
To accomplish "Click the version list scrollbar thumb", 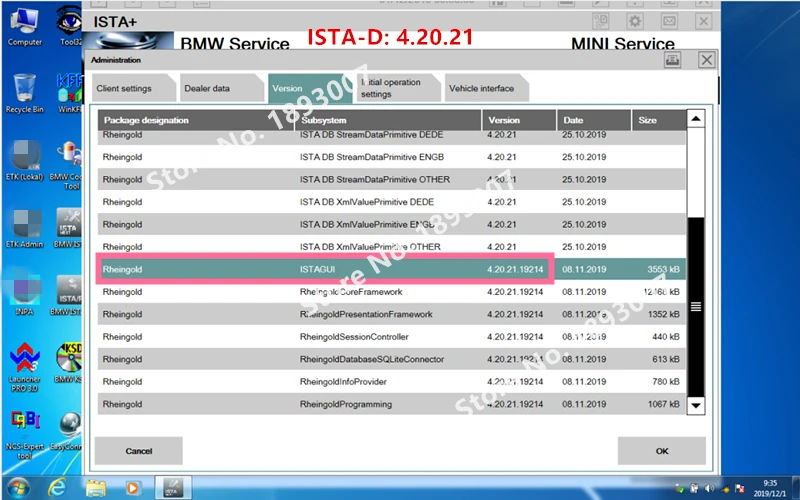I will (696, 307).
